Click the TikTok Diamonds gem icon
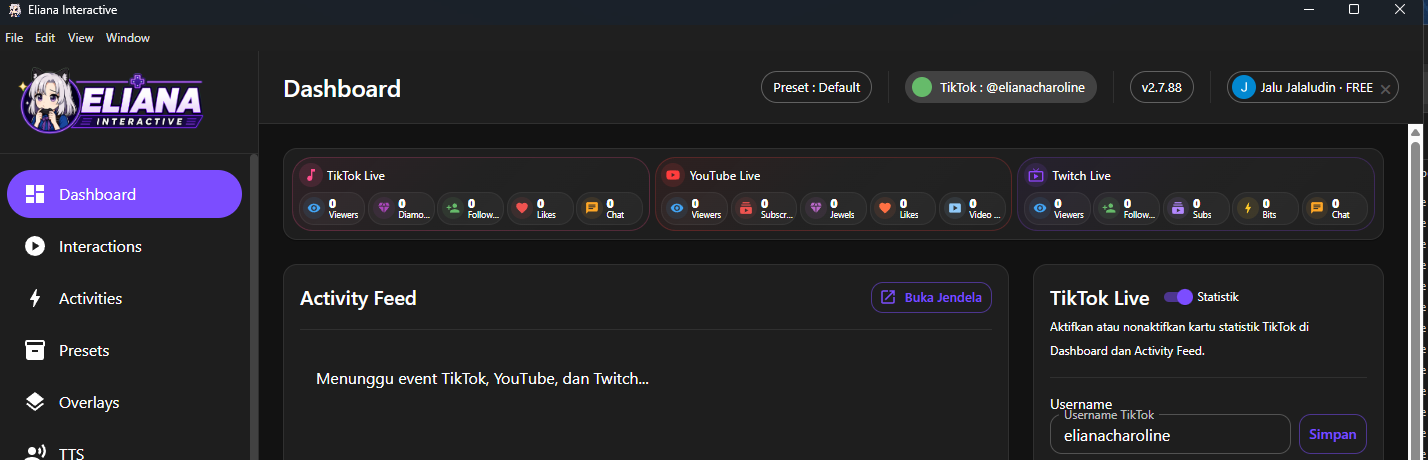The height and width of the screenshot is (460, 1428). point(384,208)
